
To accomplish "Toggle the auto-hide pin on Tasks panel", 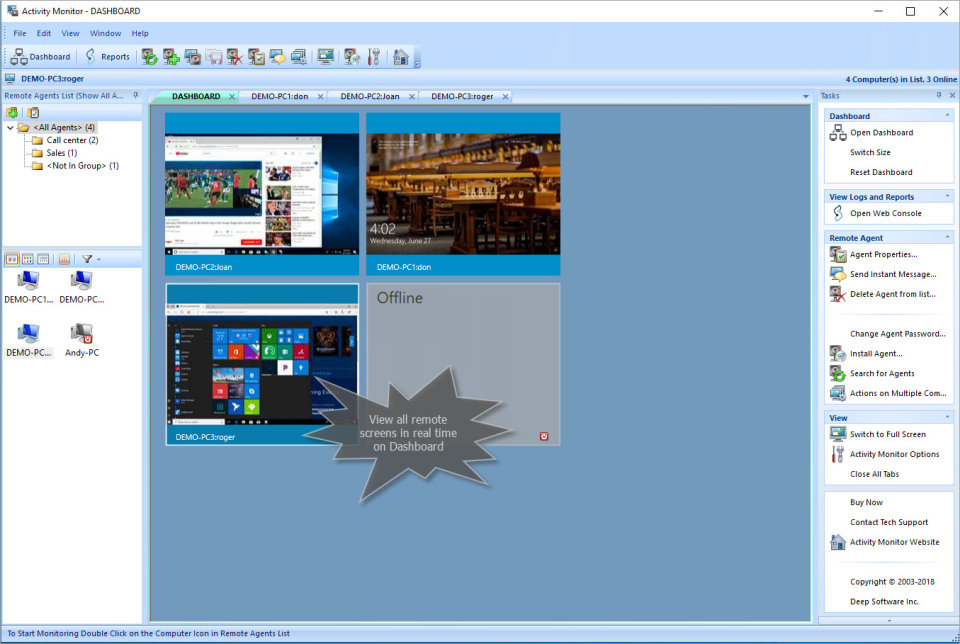I will point(937,95).
